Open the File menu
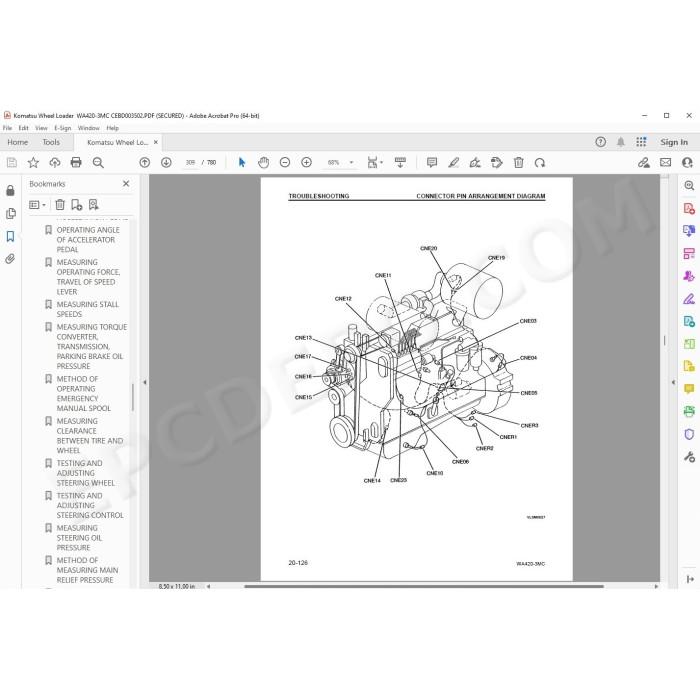The width and height of the screenshot is (700, 700). tap(8, 128)
